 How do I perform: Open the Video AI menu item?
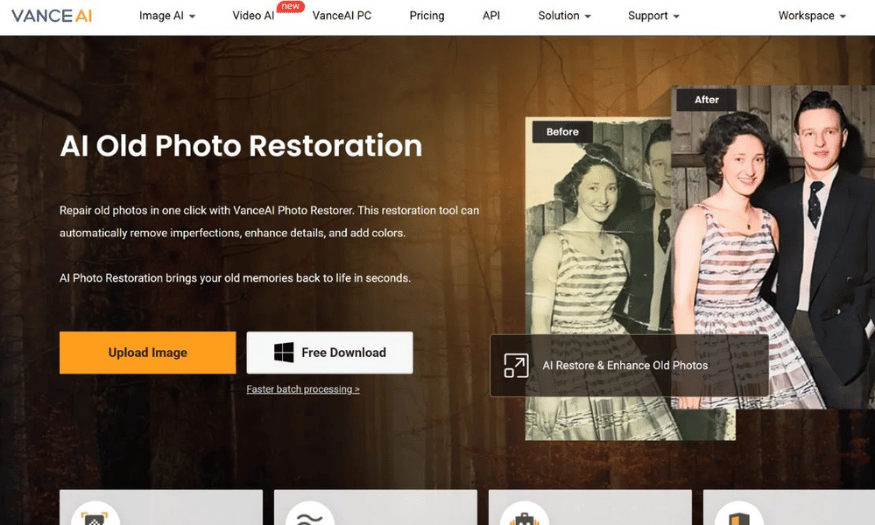[253, 16]
